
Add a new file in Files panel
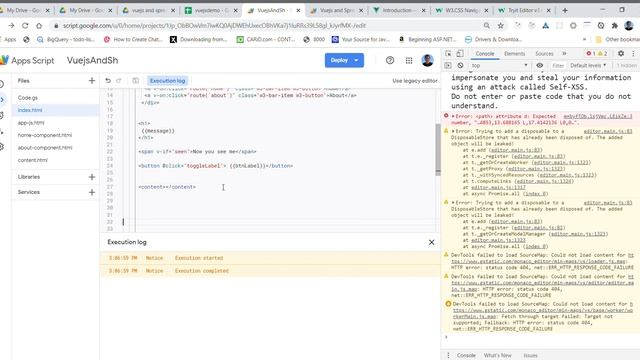(92, 81)
